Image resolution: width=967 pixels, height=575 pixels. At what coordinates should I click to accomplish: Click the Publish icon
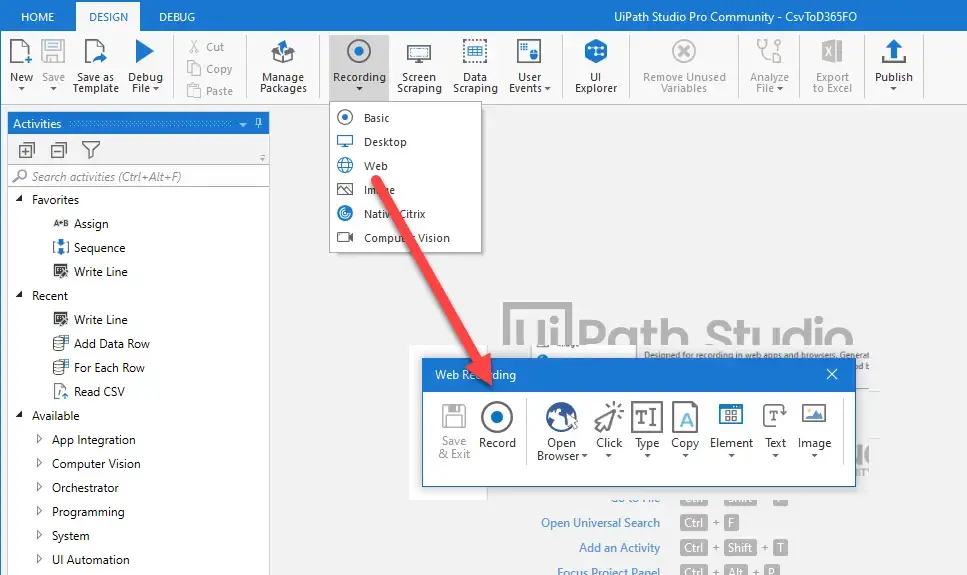[894, 51]
